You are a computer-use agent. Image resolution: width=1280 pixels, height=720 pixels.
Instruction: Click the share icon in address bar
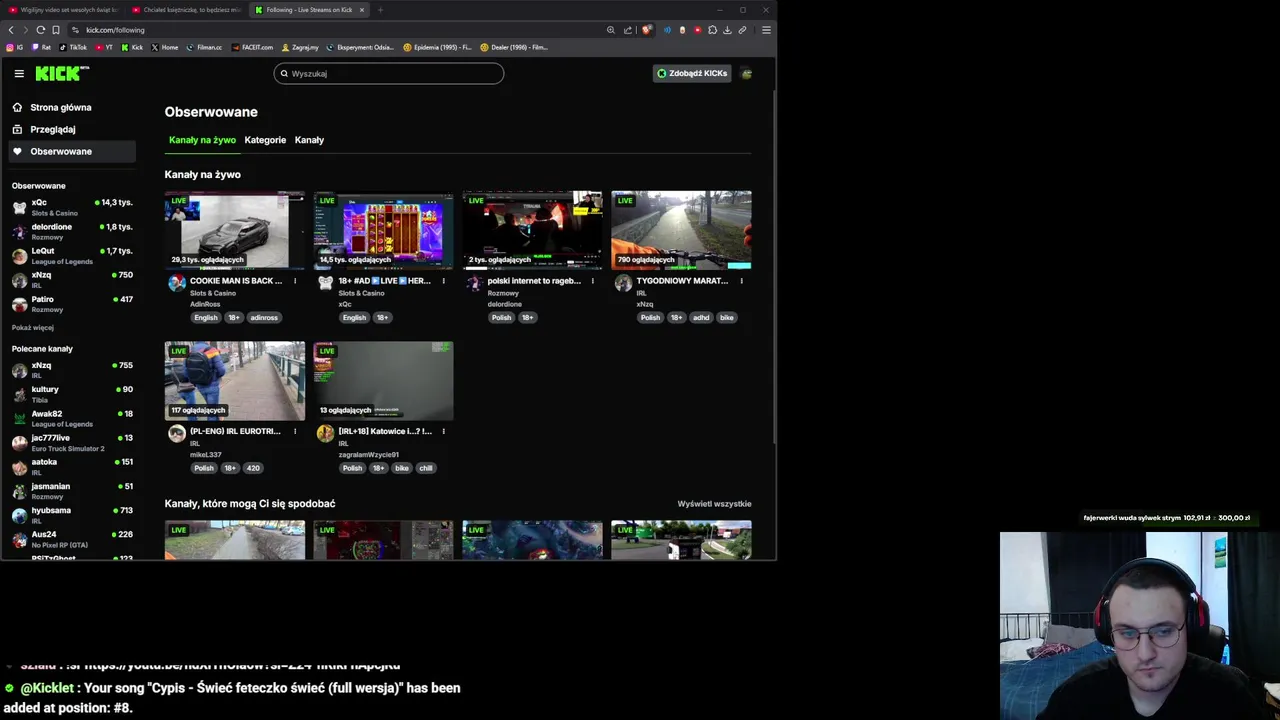[628, 30]
